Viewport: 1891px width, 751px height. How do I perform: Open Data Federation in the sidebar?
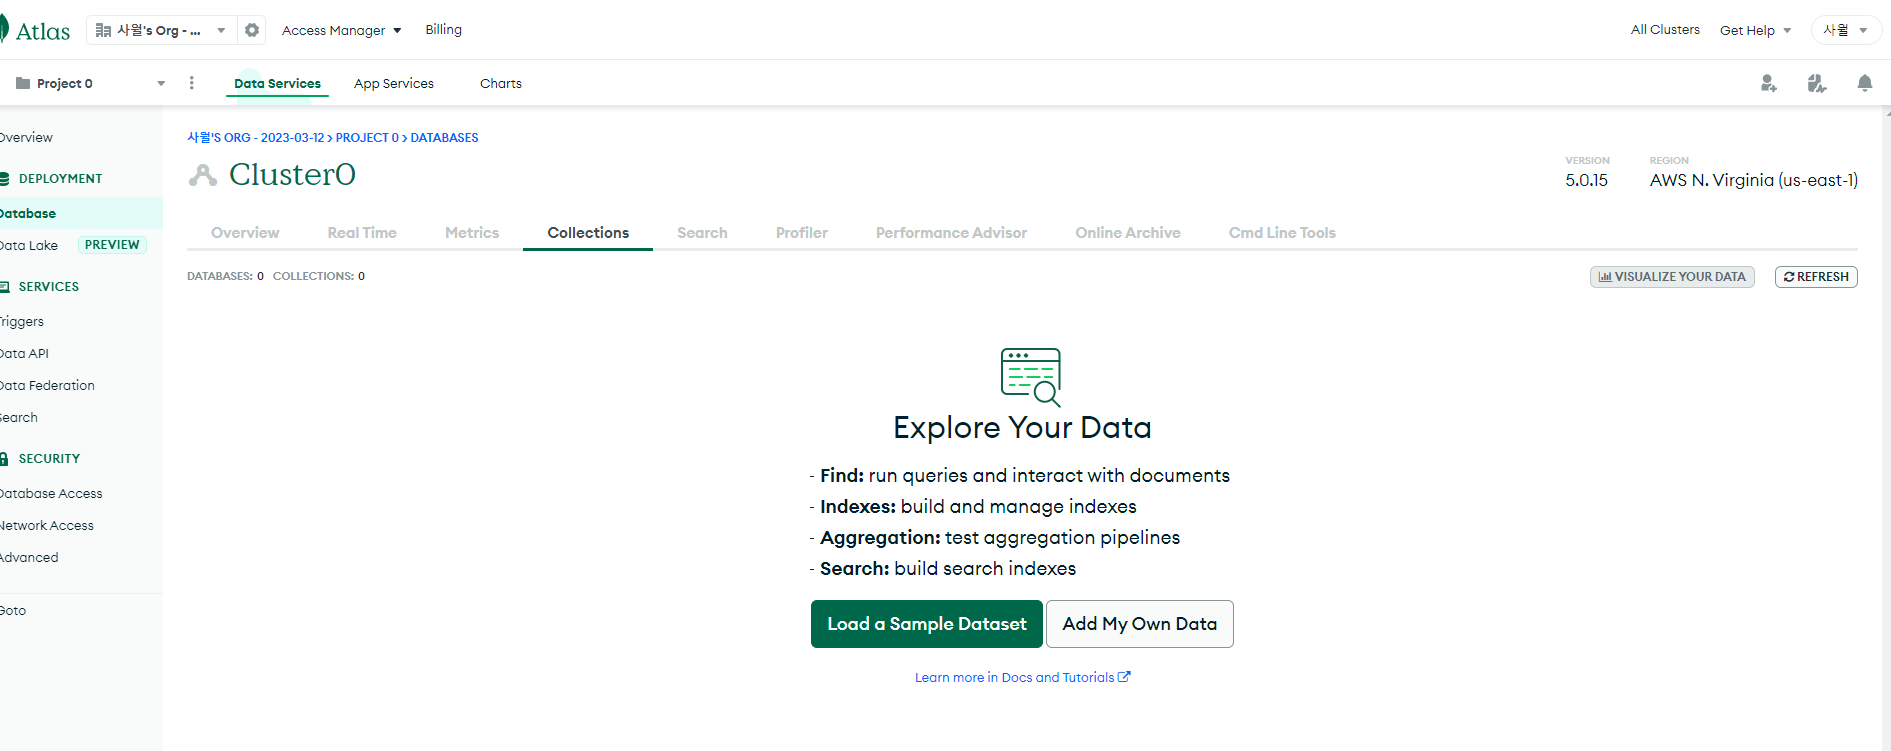[x=47, y=386]
